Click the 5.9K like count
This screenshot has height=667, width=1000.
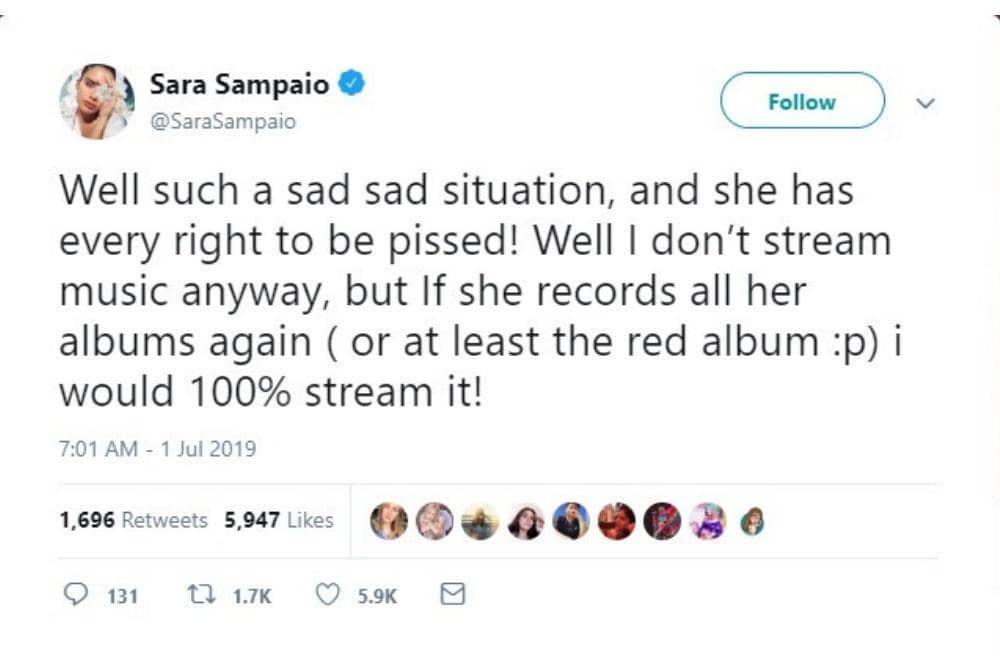[x=378, y=596]
